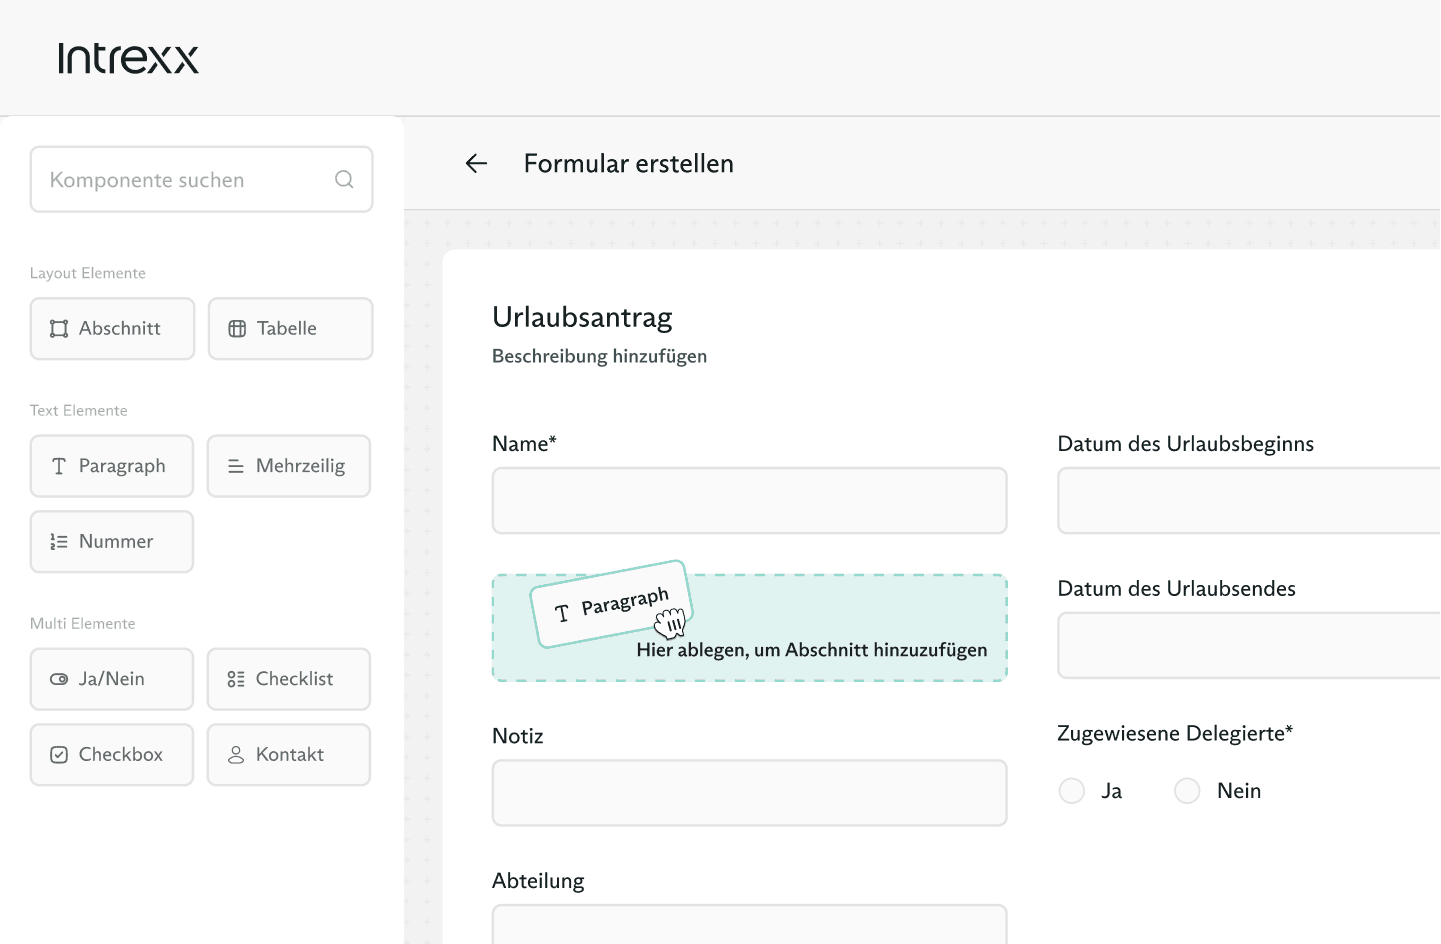Click the back arrow next to Formular erstellen
The image size is (1441, 944).
click(x=476, y=164)
